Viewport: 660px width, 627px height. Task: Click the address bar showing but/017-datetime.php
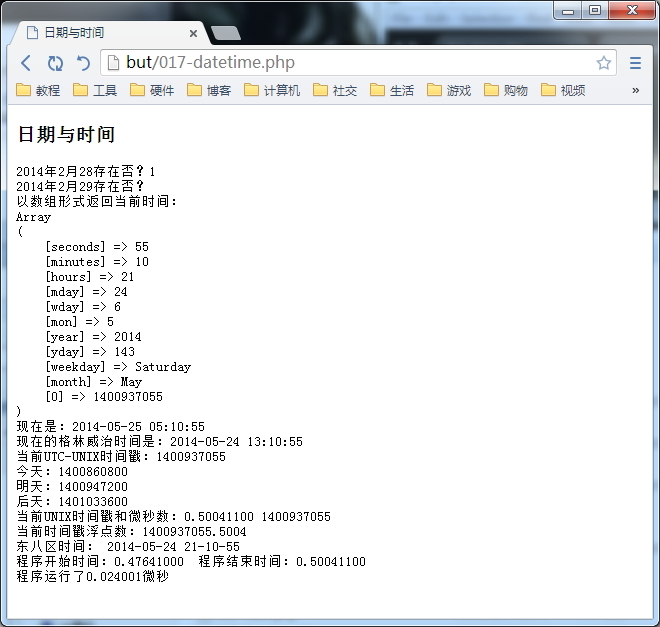[358, 63]
